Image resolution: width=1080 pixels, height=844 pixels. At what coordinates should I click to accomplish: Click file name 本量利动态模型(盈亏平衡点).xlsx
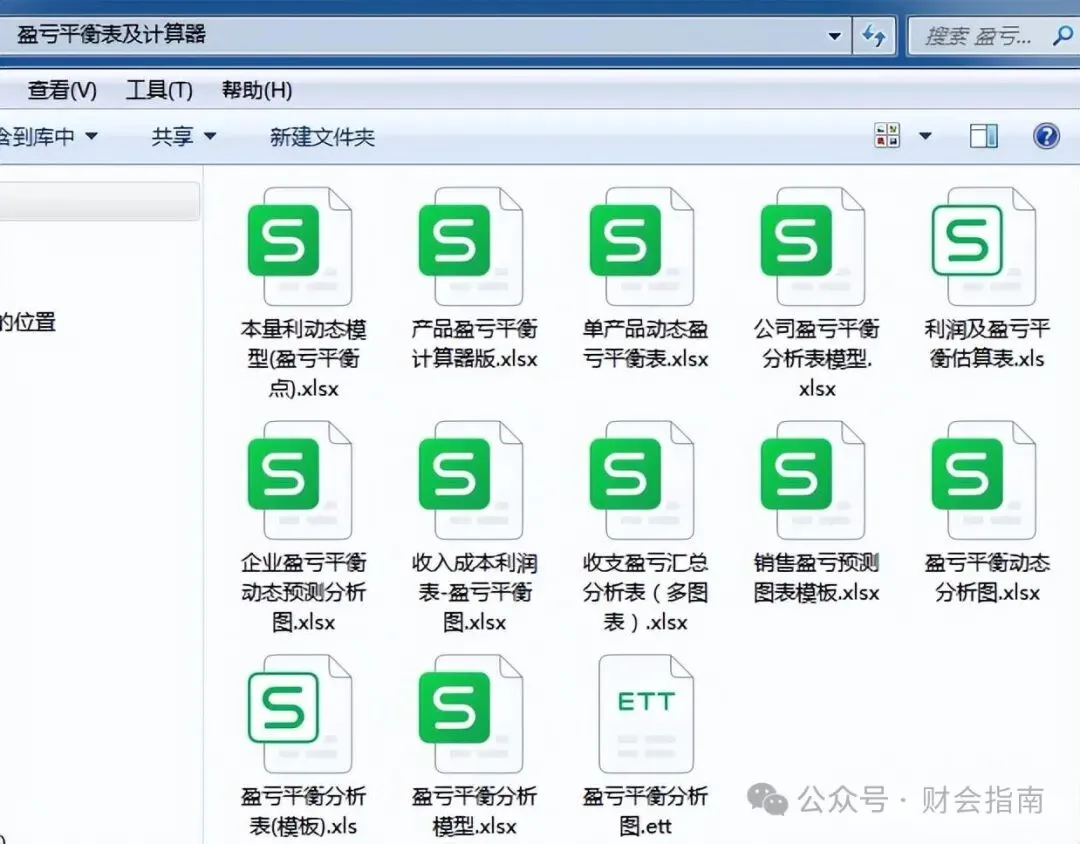pos(303,359)
